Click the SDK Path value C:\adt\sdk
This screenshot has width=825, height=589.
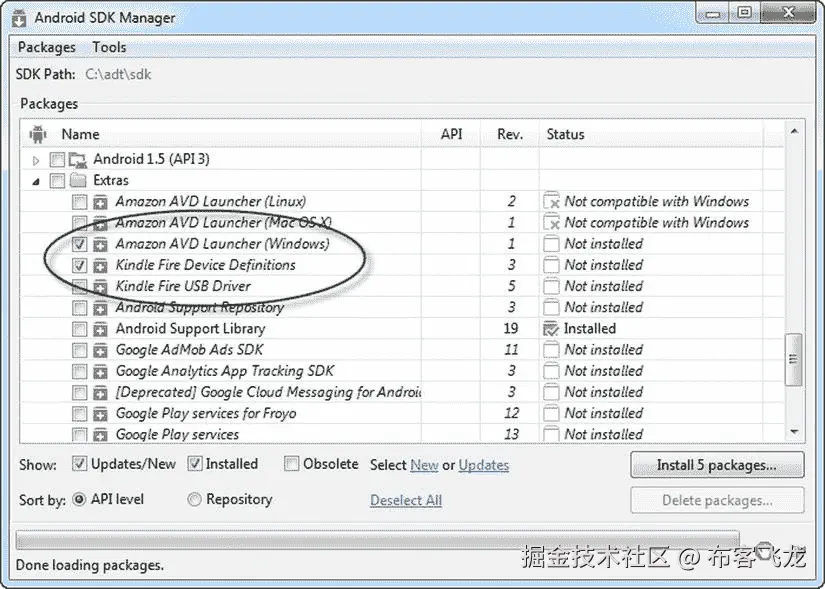[x=118, y=74]
